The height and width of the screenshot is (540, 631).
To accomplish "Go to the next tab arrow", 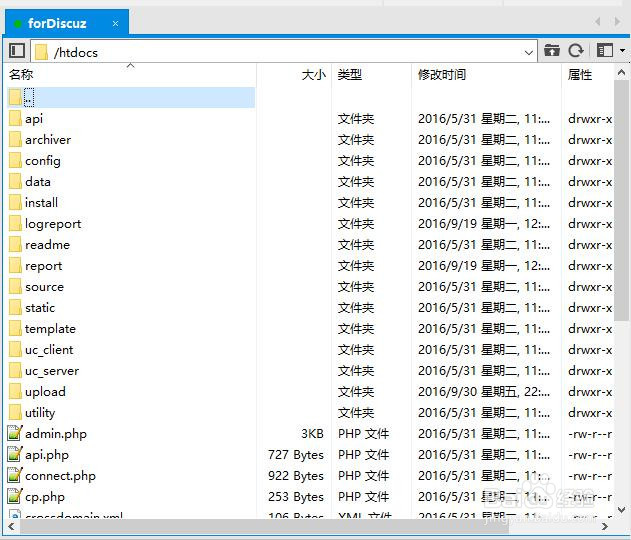I will [x=617, y=21].
